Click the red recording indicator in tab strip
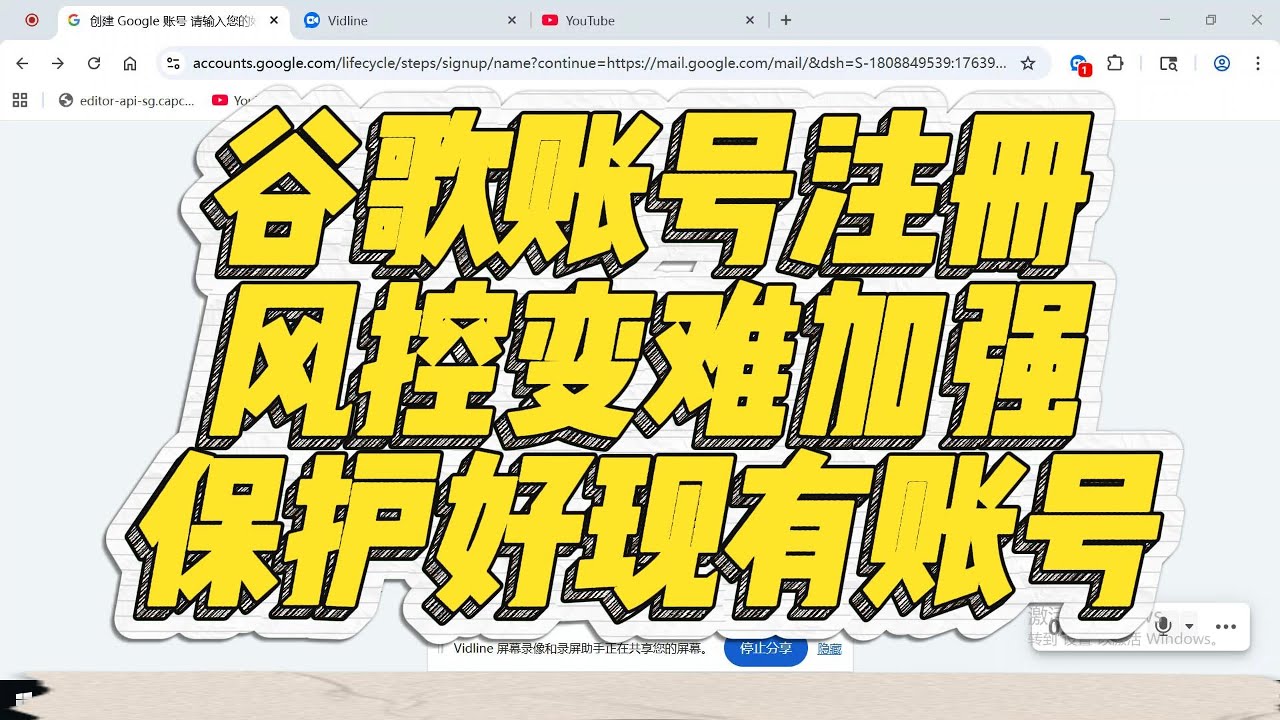 pos(31,20)
